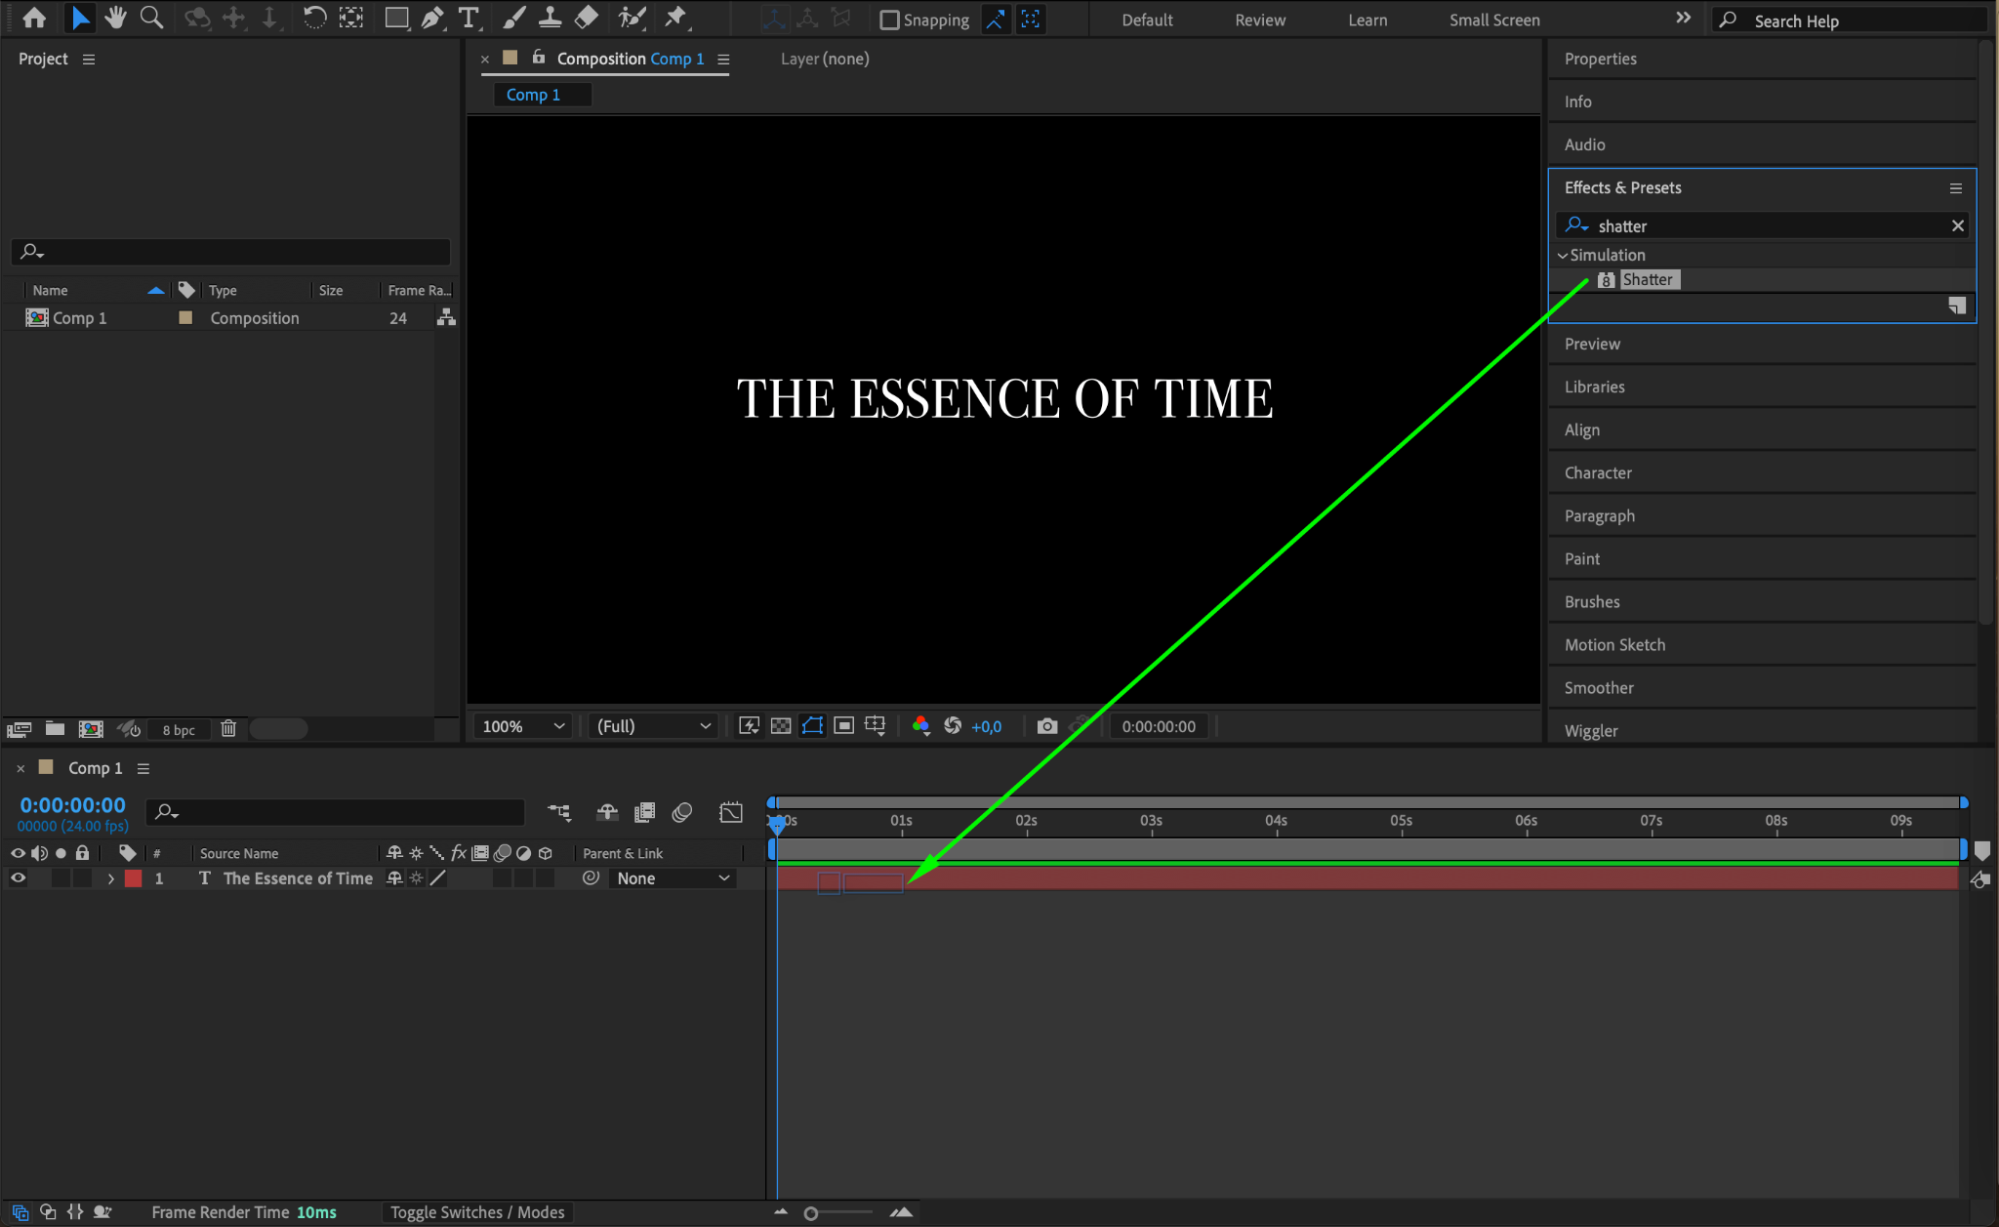Open the 100% magnification dropdown
This screenshot has width=1999, height=1227.
[x=524, y=726]
